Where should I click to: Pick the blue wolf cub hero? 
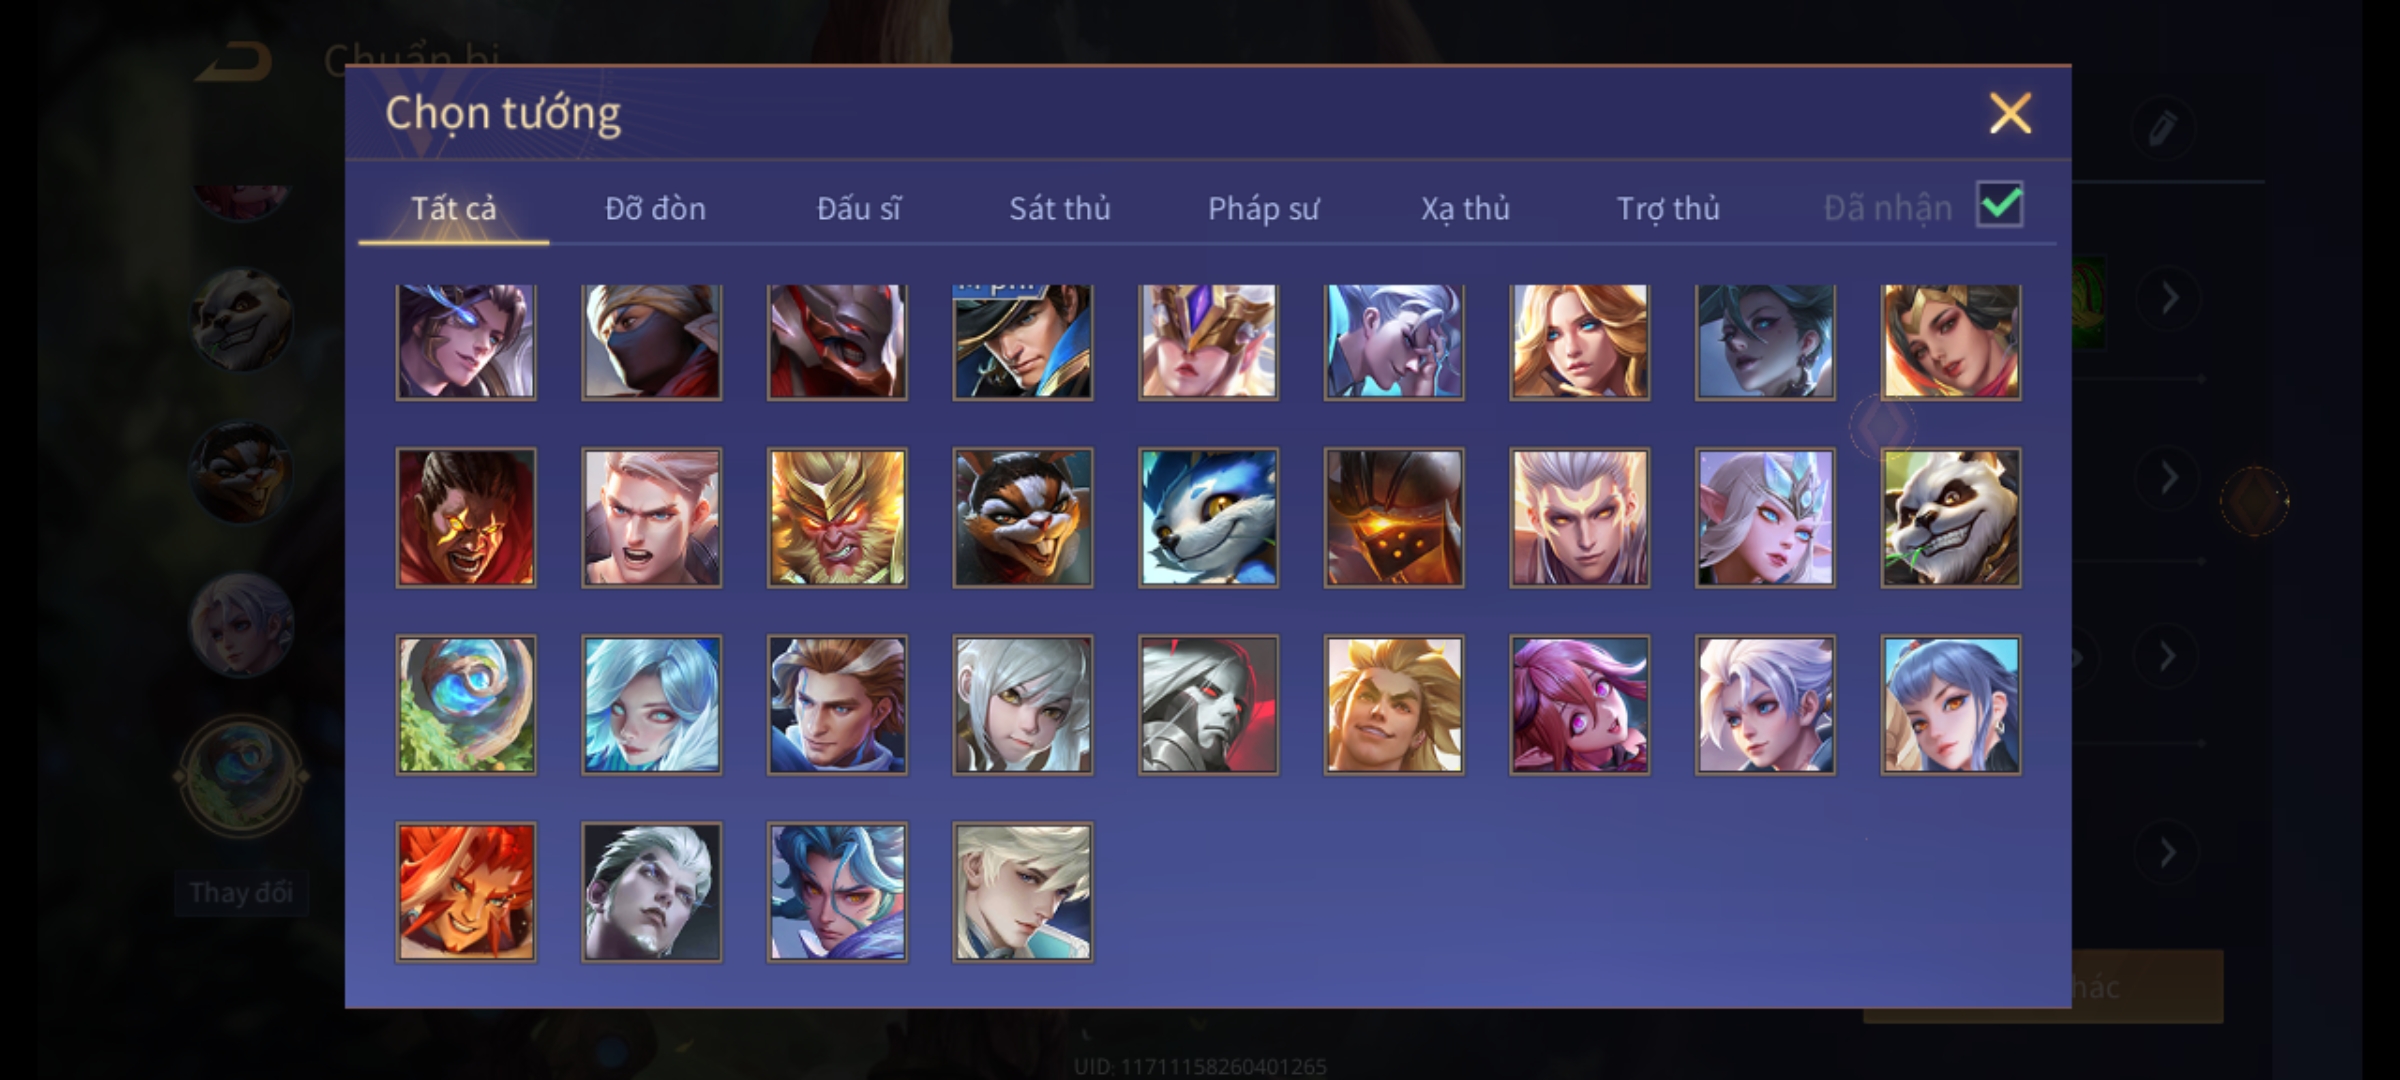[x=1208, y=517]
